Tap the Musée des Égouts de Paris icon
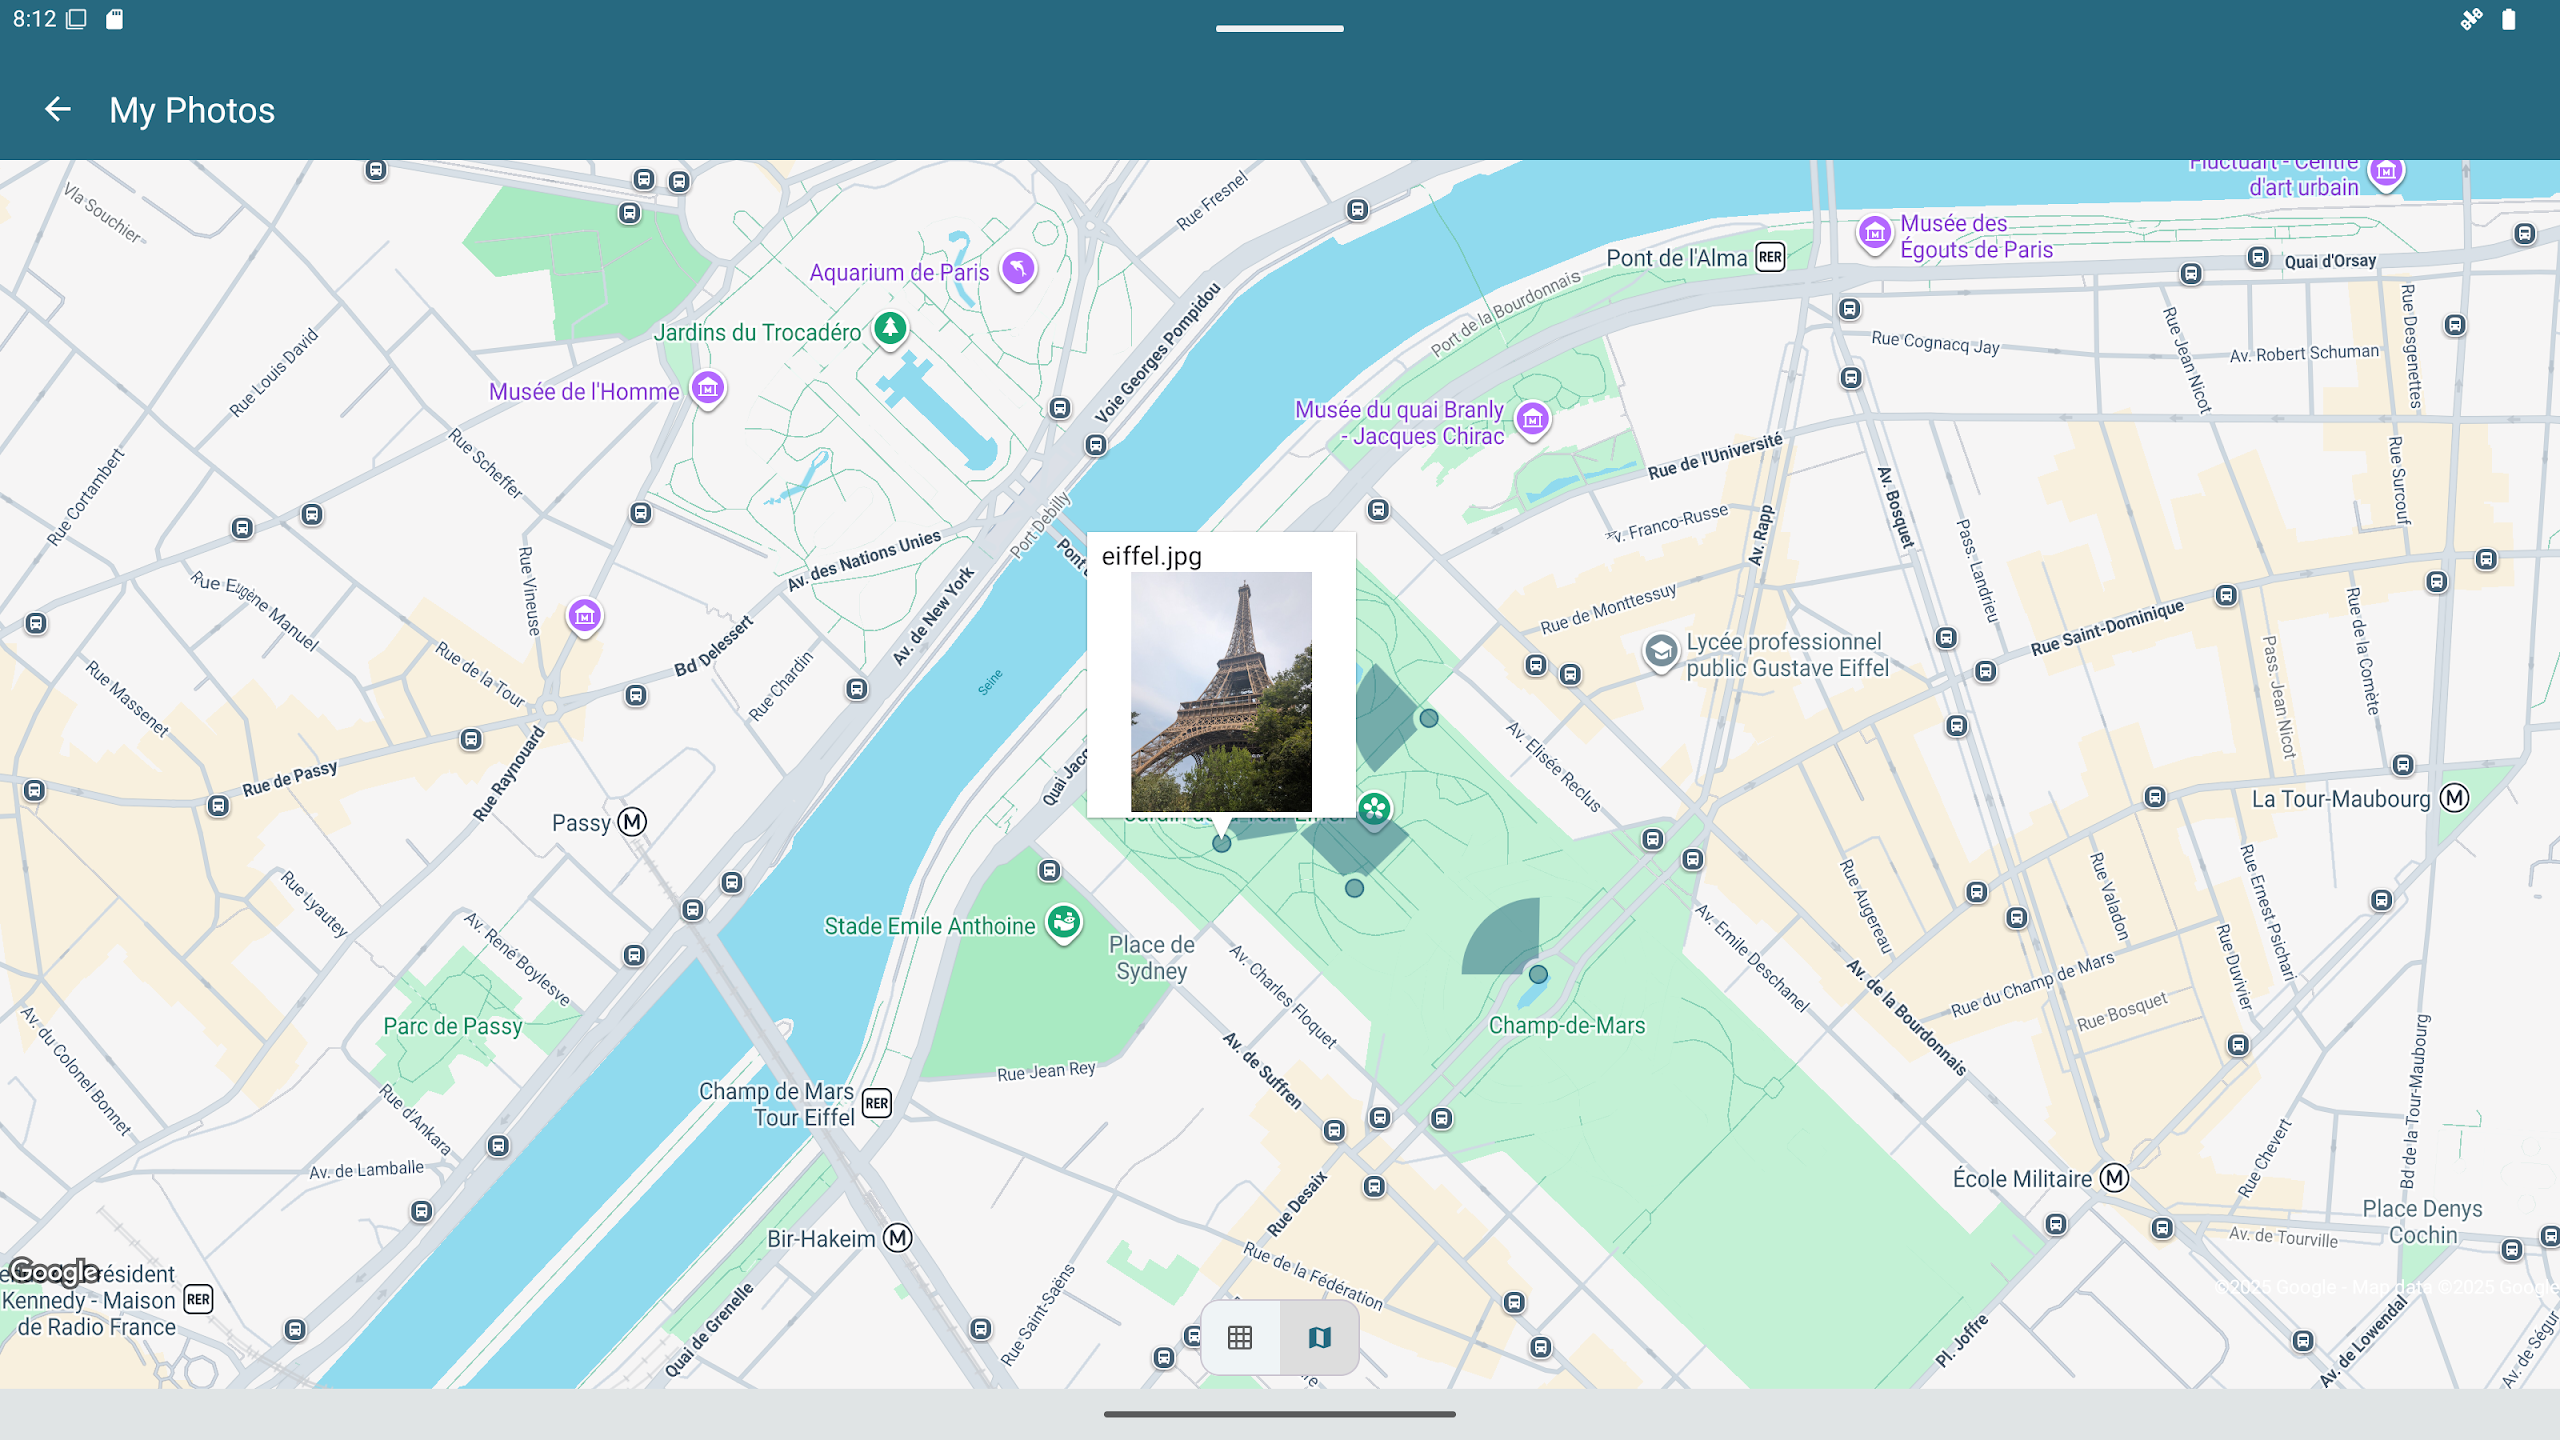The height and width of the screenshot is (1440, 2560). tap(1875, 234)
